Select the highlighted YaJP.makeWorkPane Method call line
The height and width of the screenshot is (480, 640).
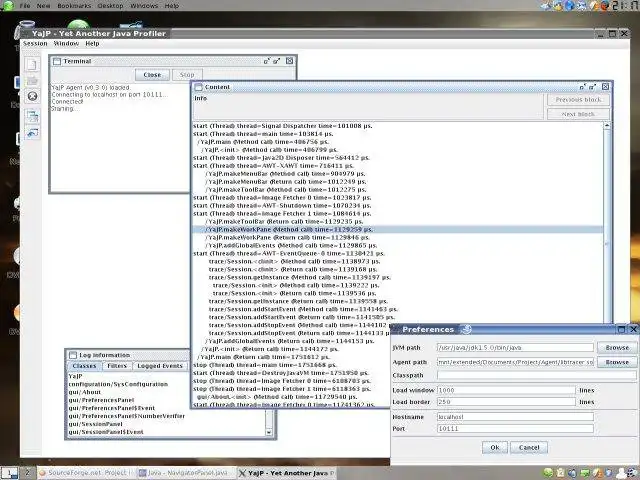397,230
